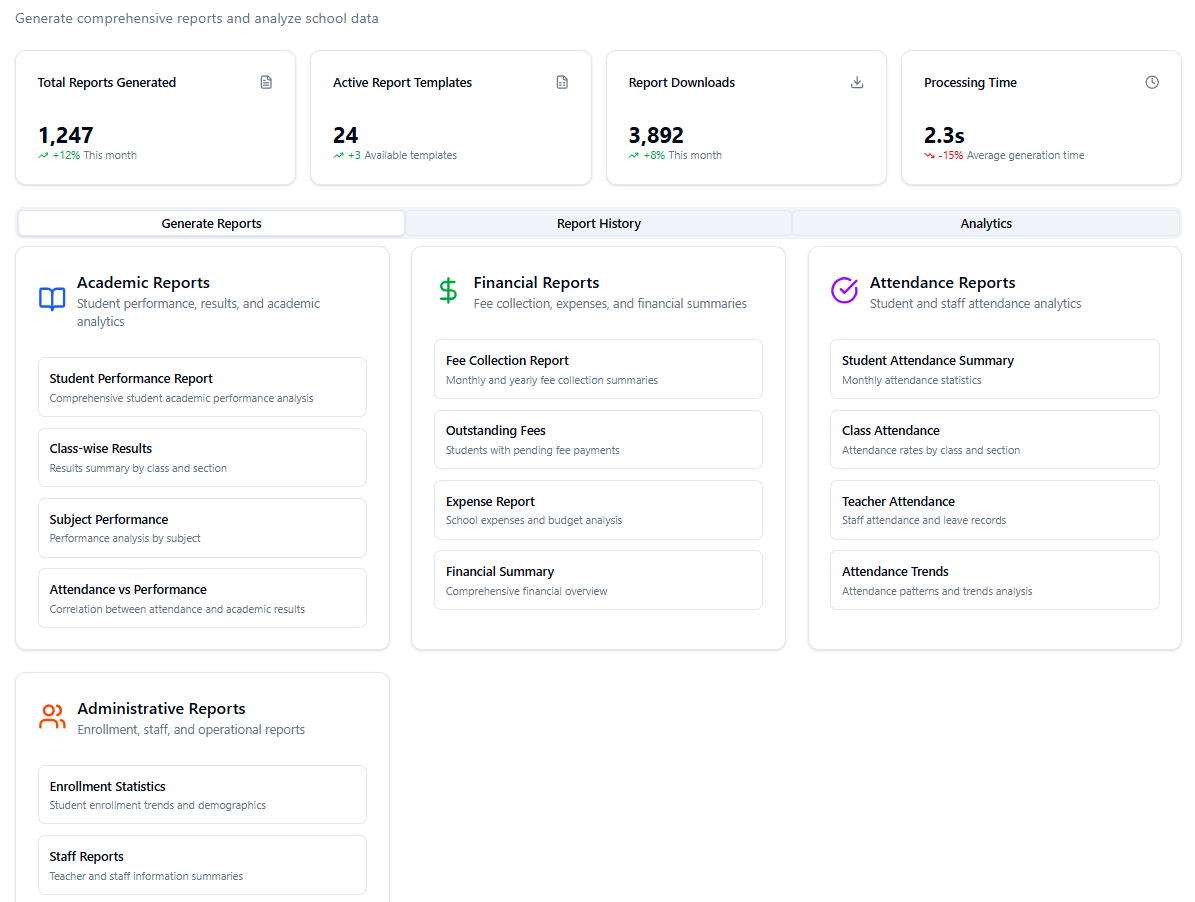Screen dimensions: 1195x902
Task: Click the green trend arrow next to +8%
Action: [634, 155]
